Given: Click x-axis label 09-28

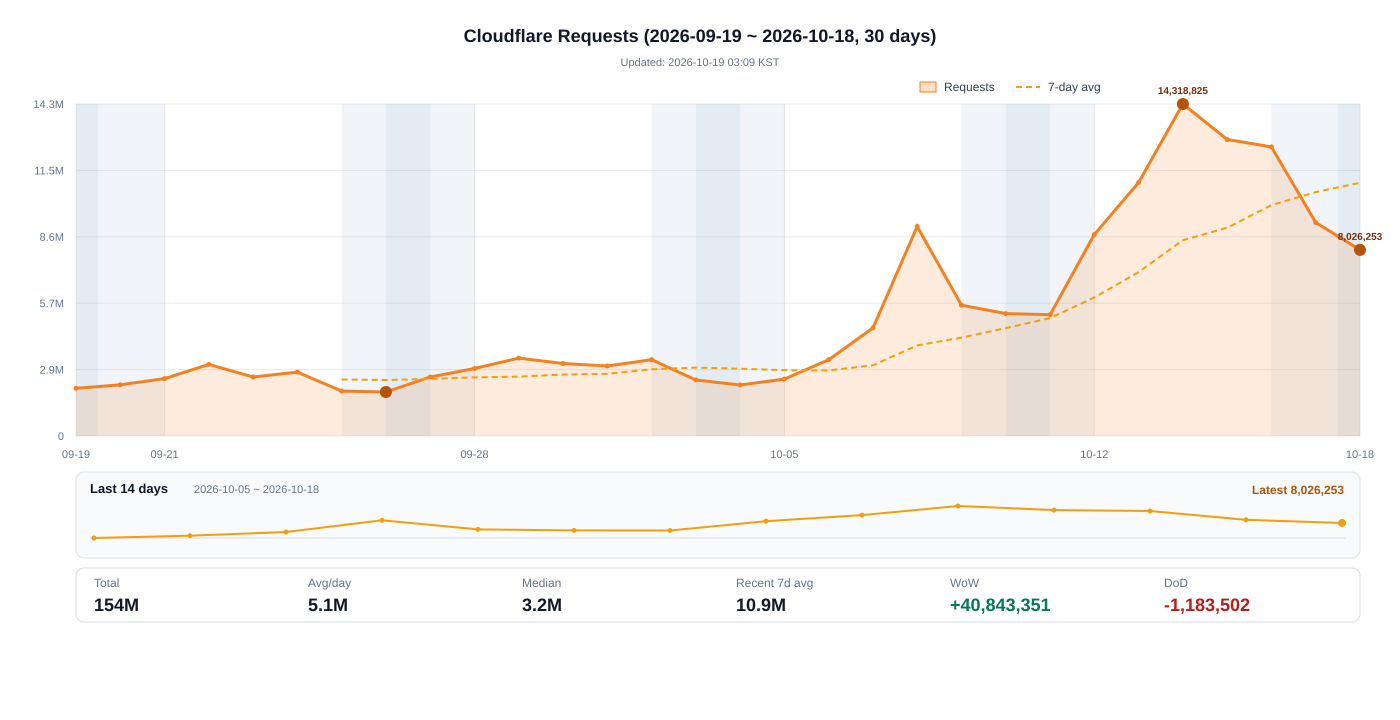Looking at the screenshot, I should point(475,454).
